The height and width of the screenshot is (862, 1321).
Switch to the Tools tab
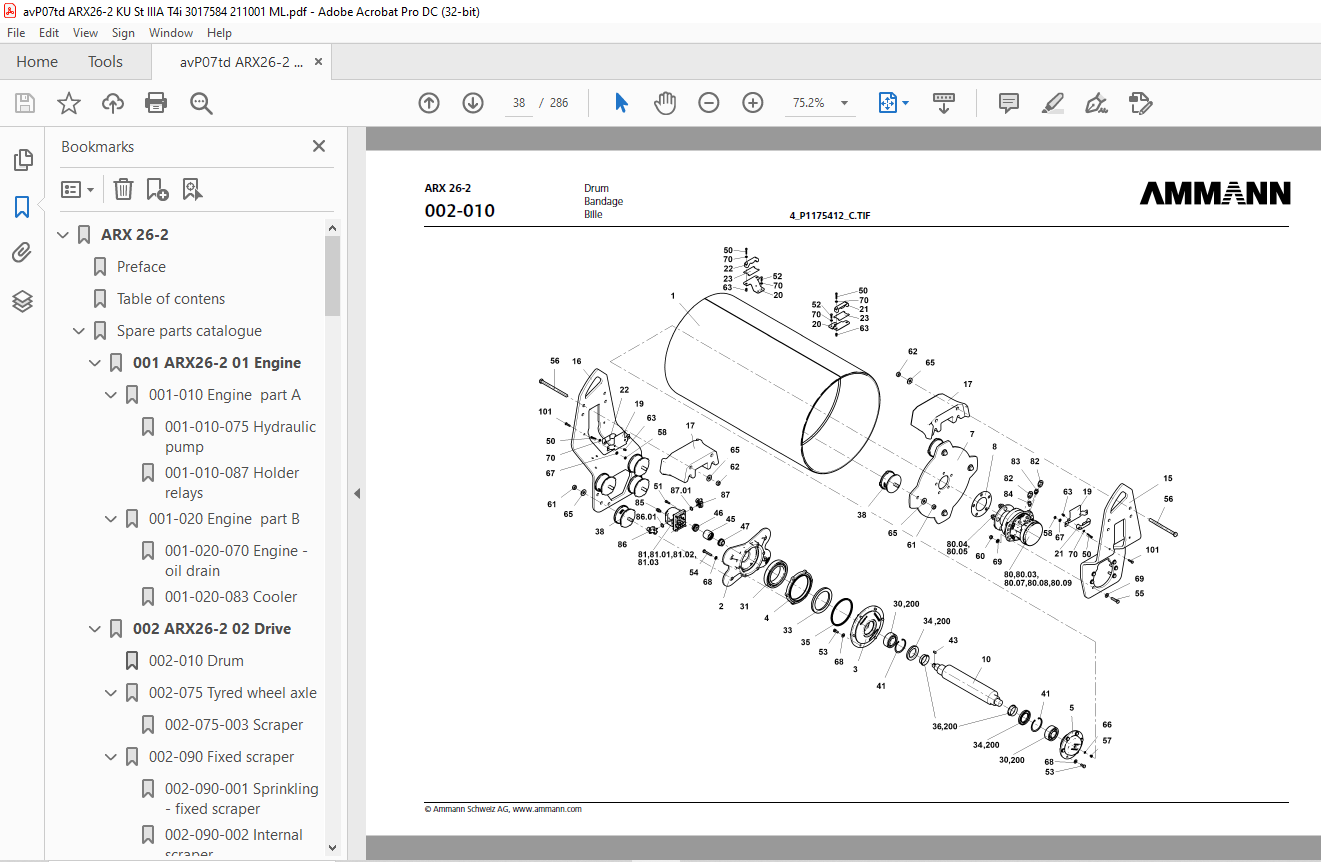pyautogui.click(x=105, y=62)
